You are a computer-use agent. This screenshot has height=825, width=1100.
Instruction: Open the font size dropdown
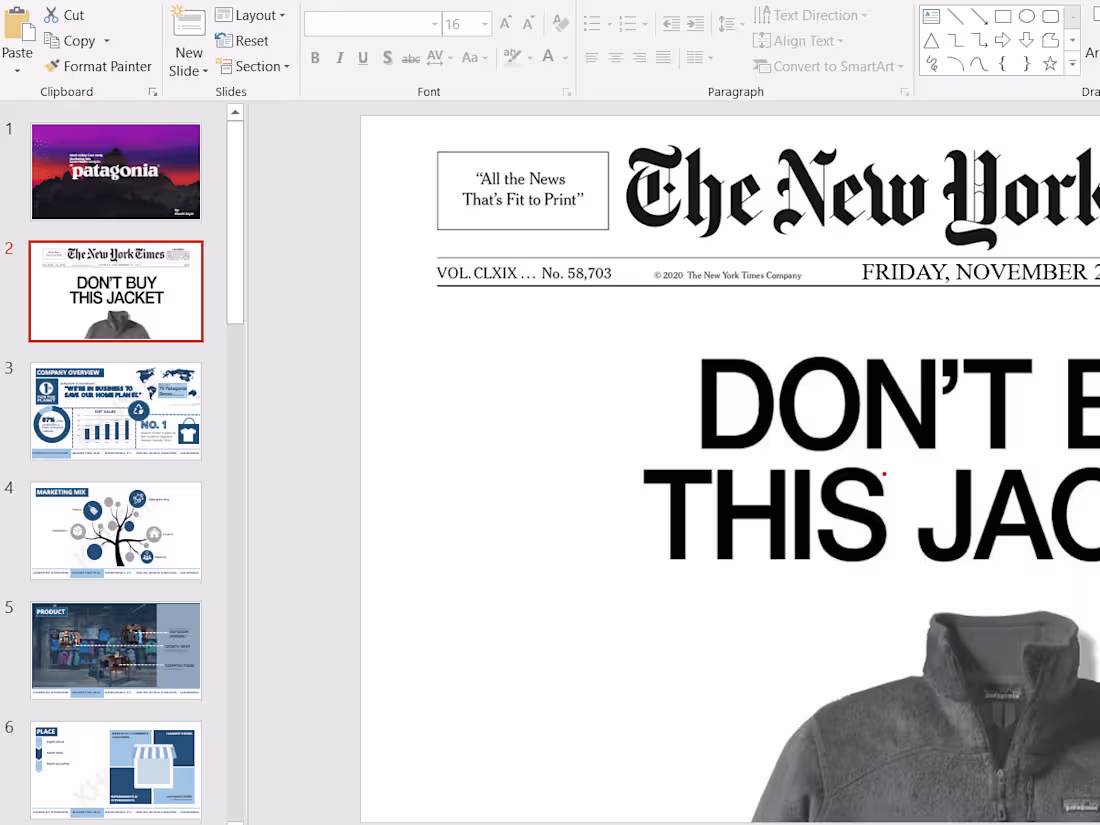tap(485, 24)
